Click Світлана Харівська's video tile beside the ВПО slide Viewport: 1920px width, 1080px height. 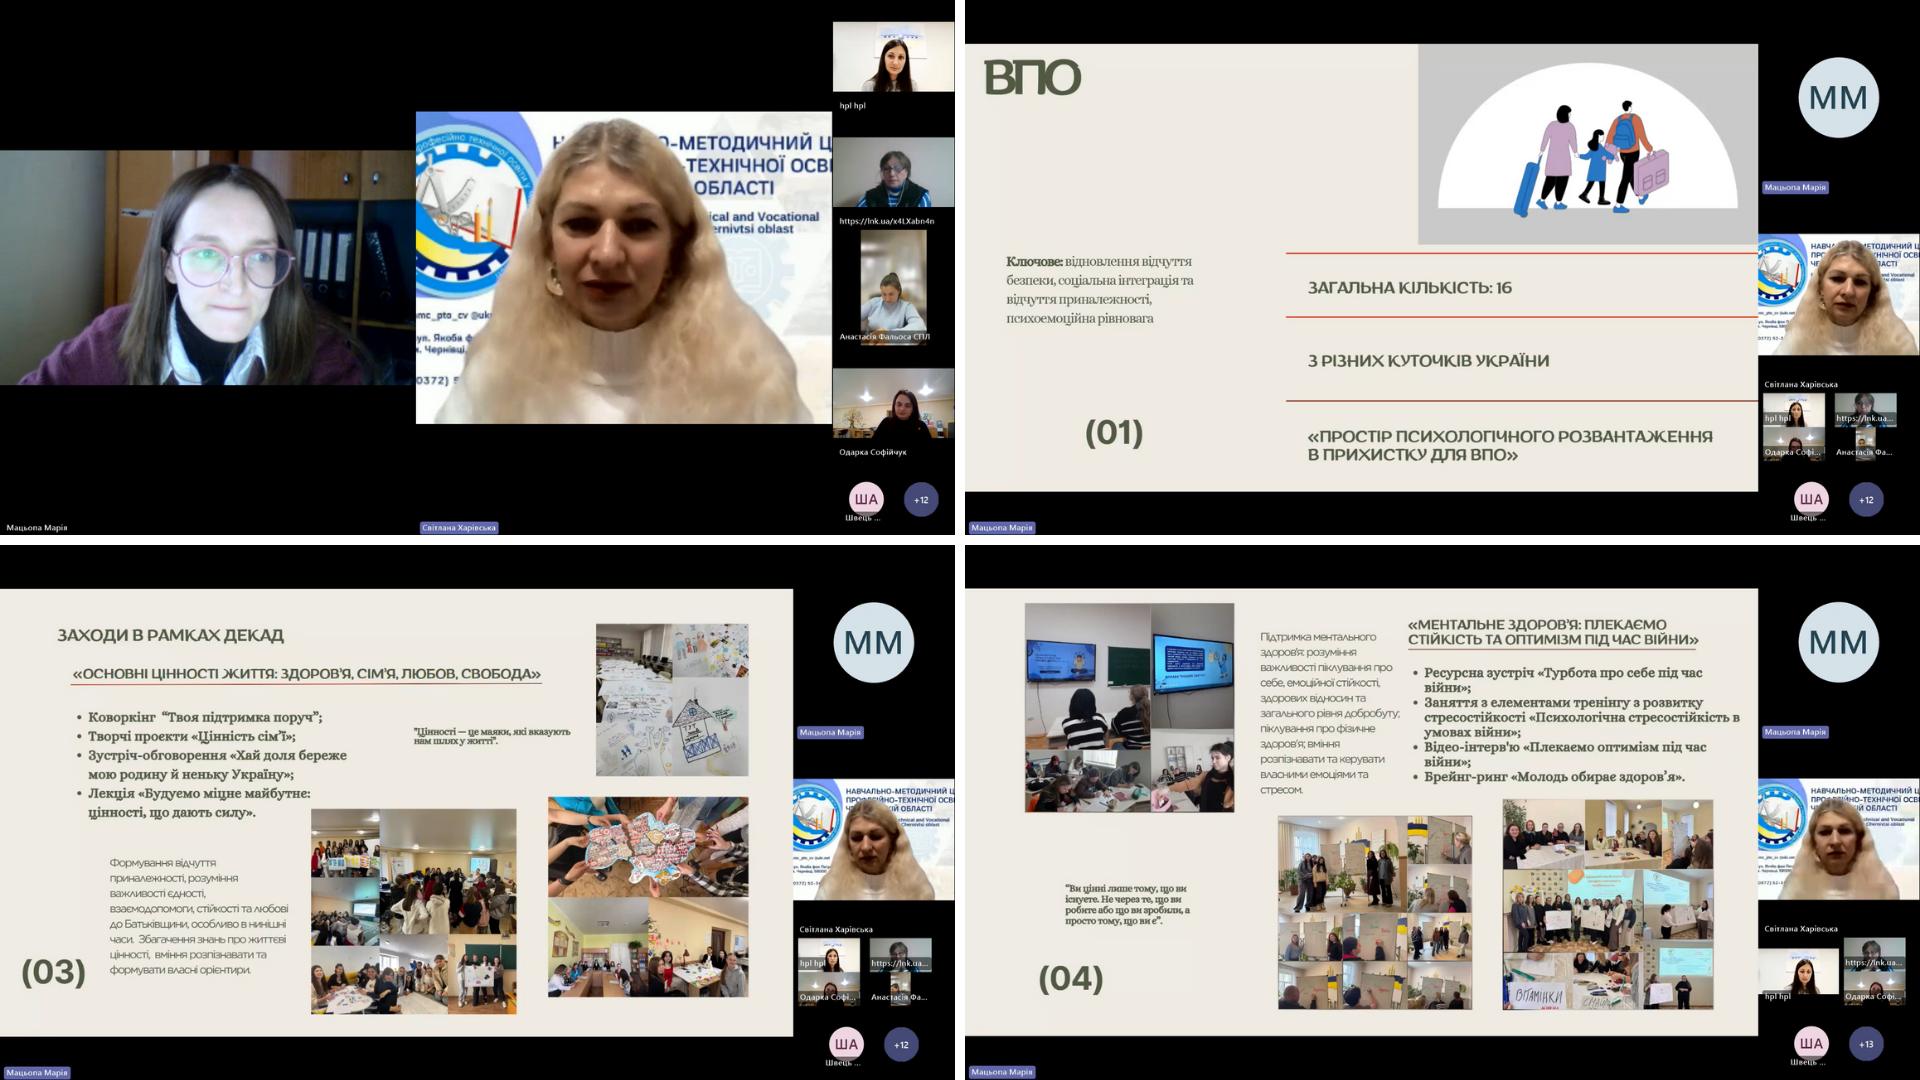coord(1838,295)
